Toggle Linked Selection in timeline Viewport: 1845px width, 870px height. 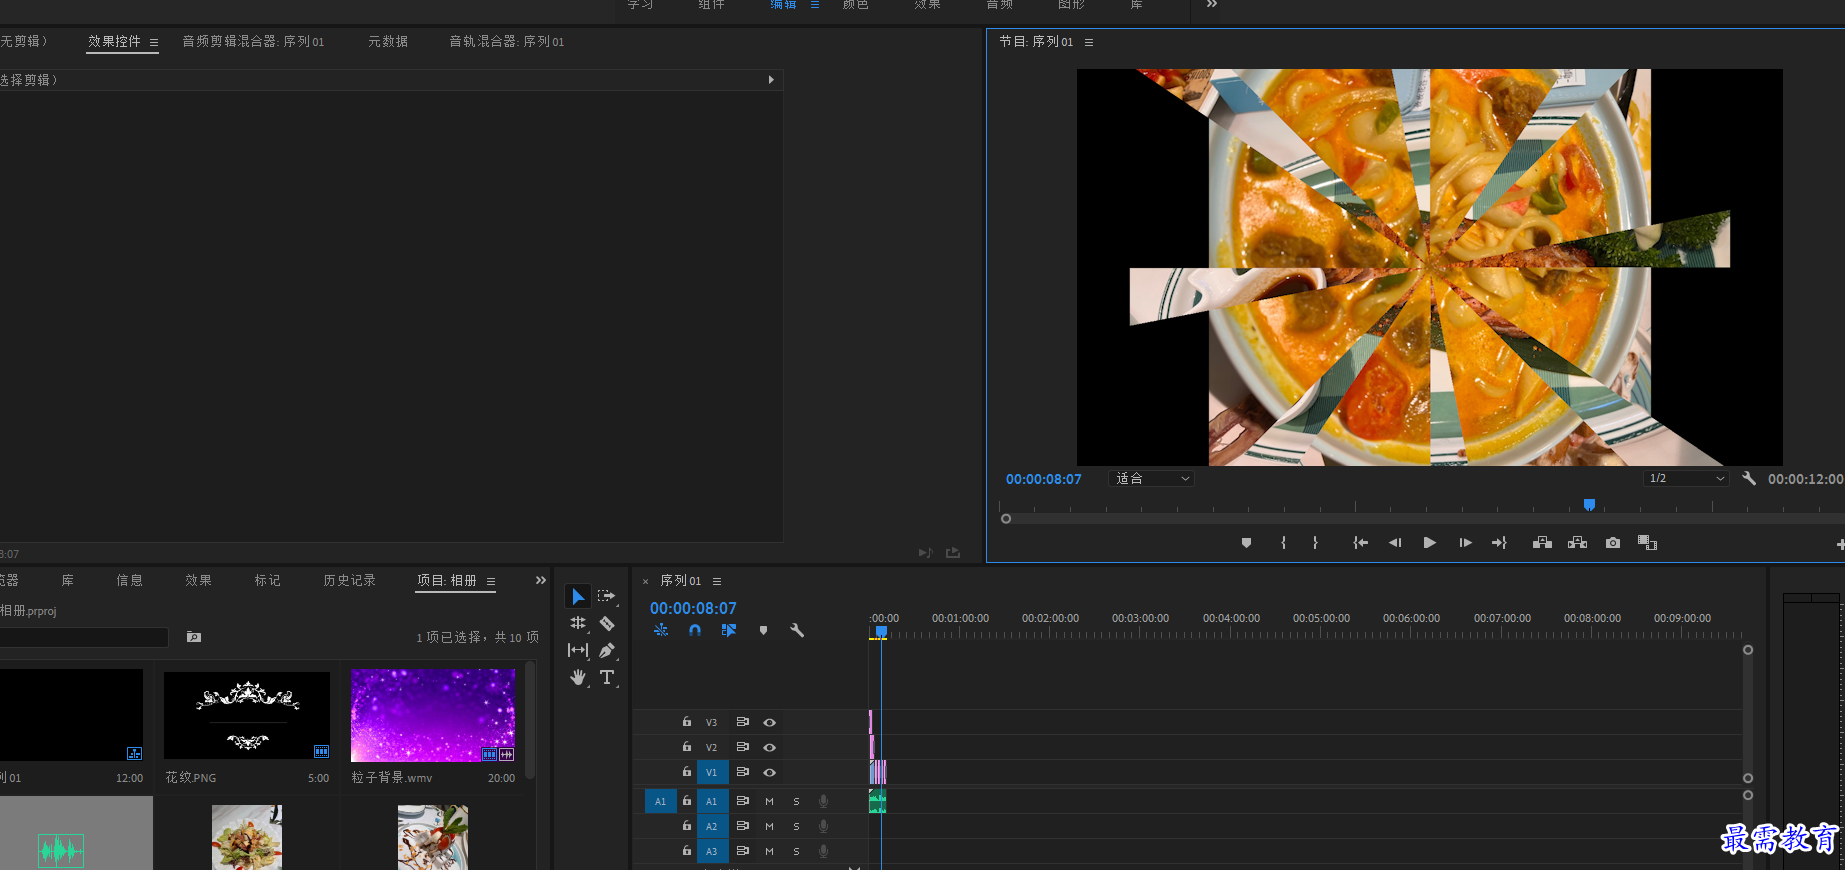(x=729, y=630)
